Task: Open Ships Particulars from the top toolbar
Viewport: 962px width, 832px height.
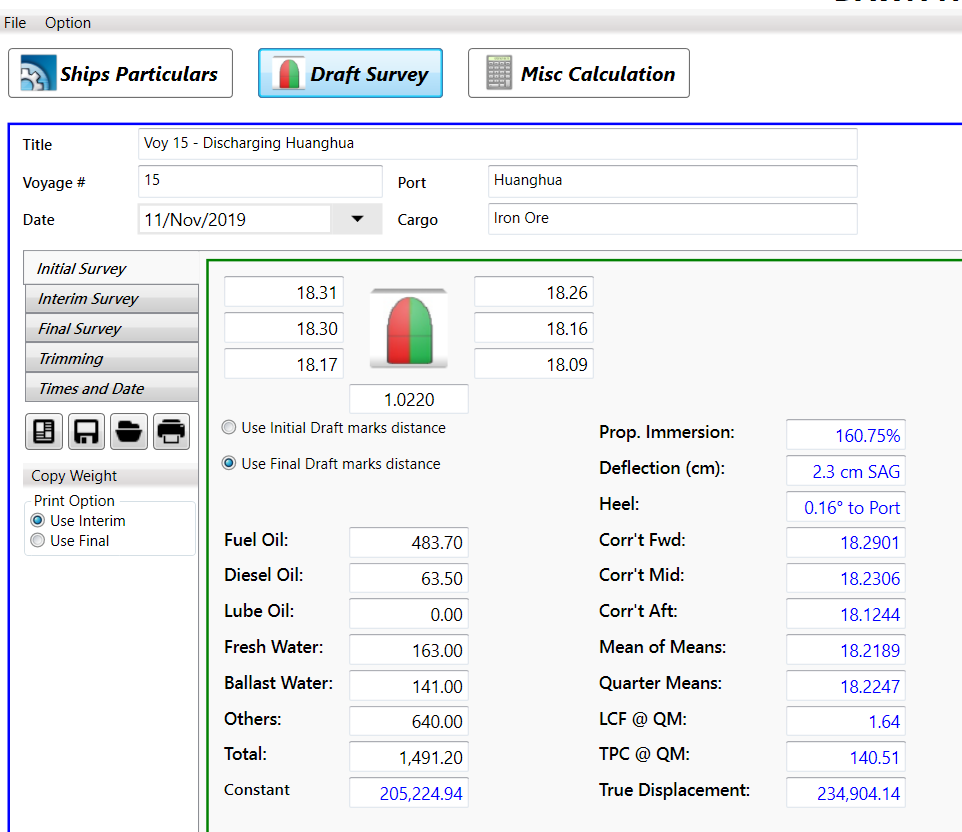Action: (x=120, y=74)
